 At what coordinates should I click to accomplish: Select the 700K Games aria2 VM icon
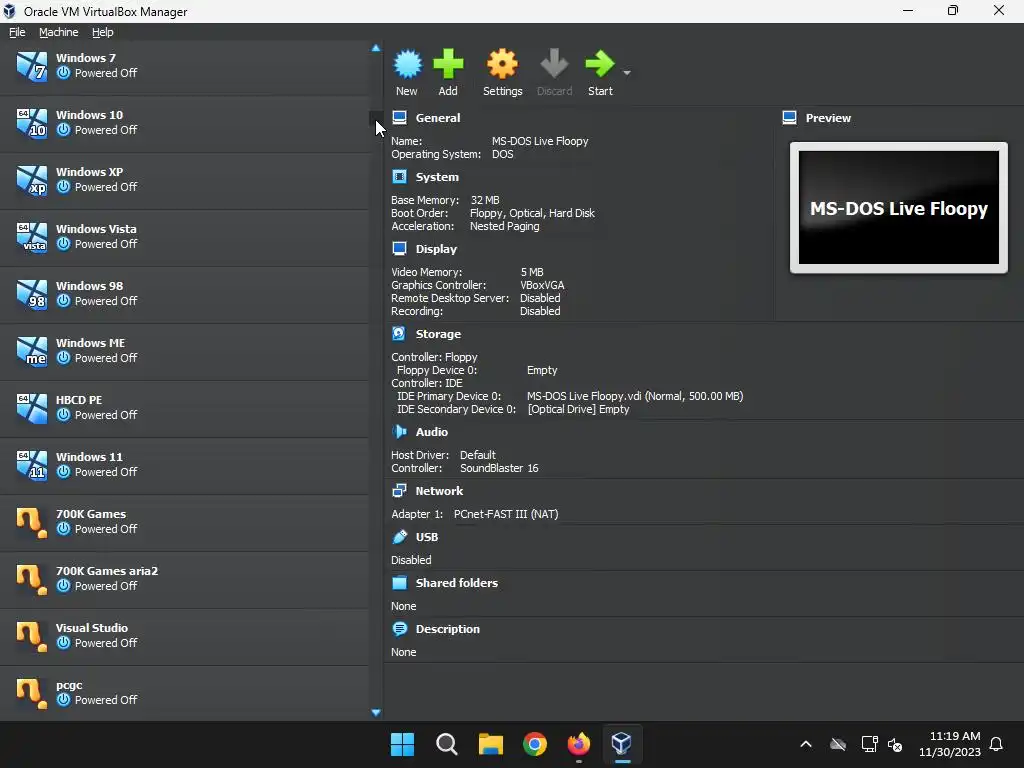pyautogui.click(x=31, y=579)
